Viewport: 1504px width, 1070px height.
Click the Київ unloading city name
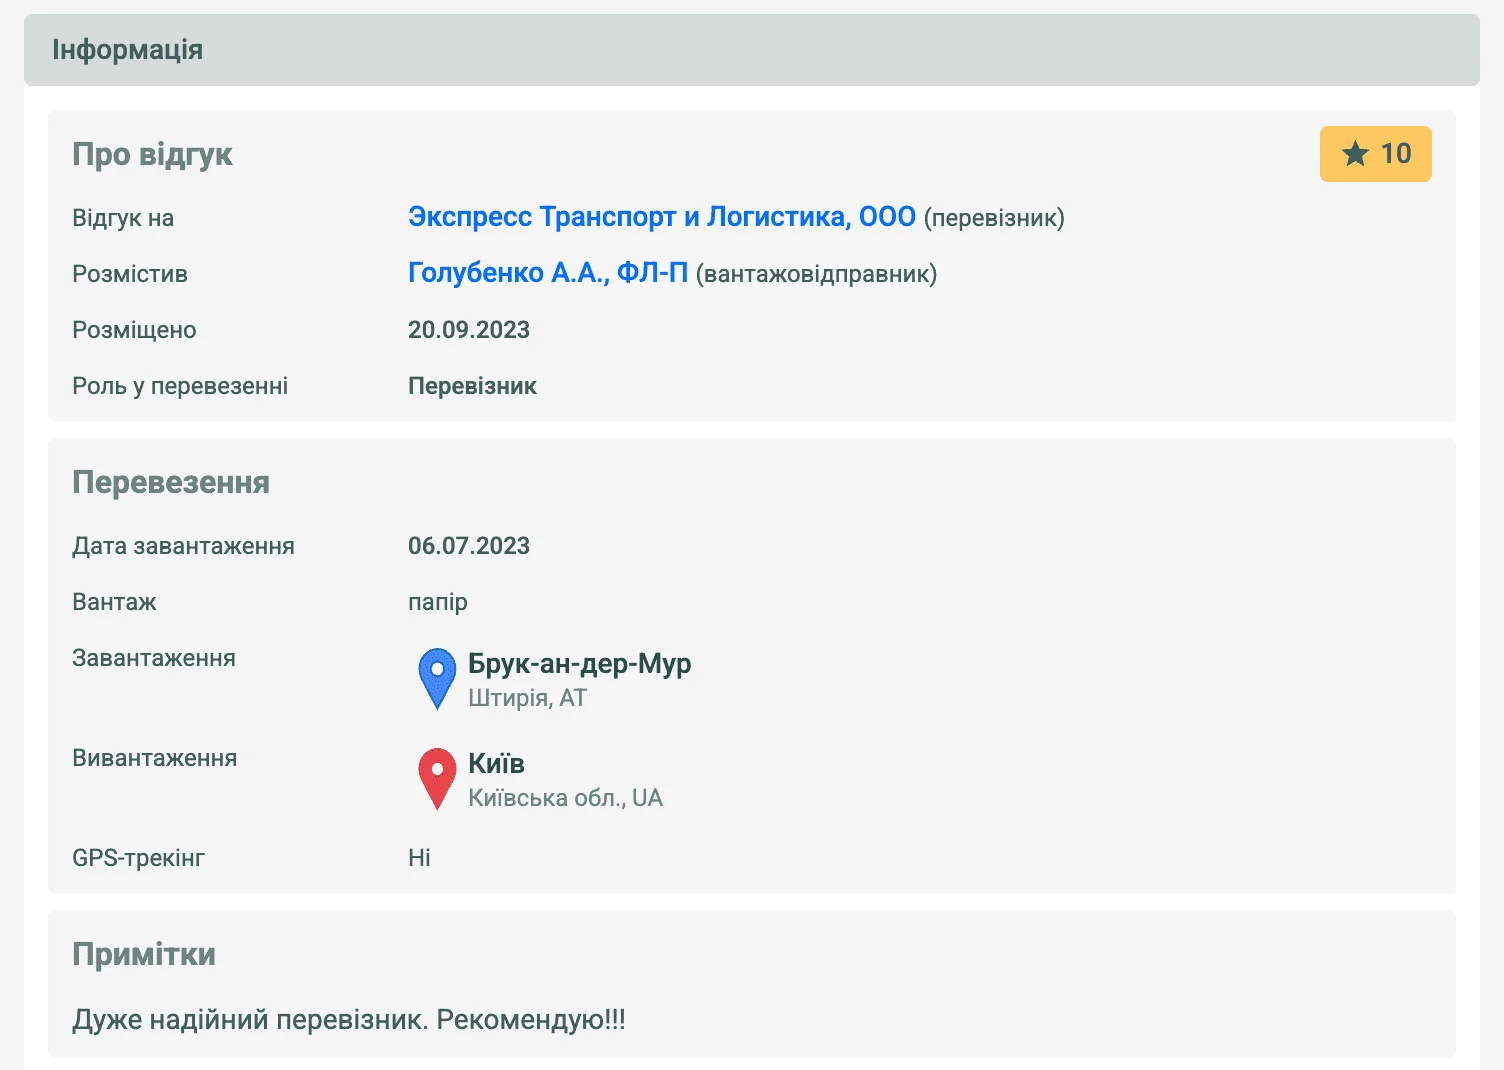point(496,764)
